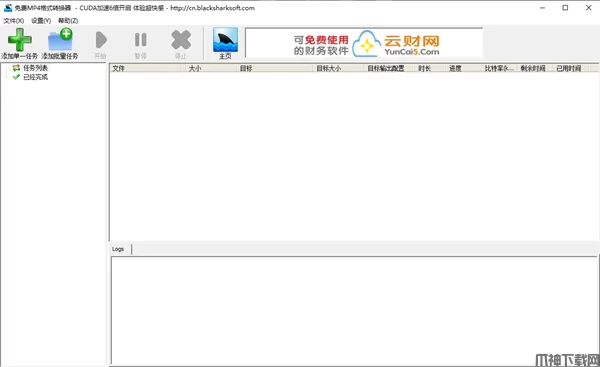600x367 pixels.
Task: Select 已经完成 in the tree
Action: (x=35, y=77)
